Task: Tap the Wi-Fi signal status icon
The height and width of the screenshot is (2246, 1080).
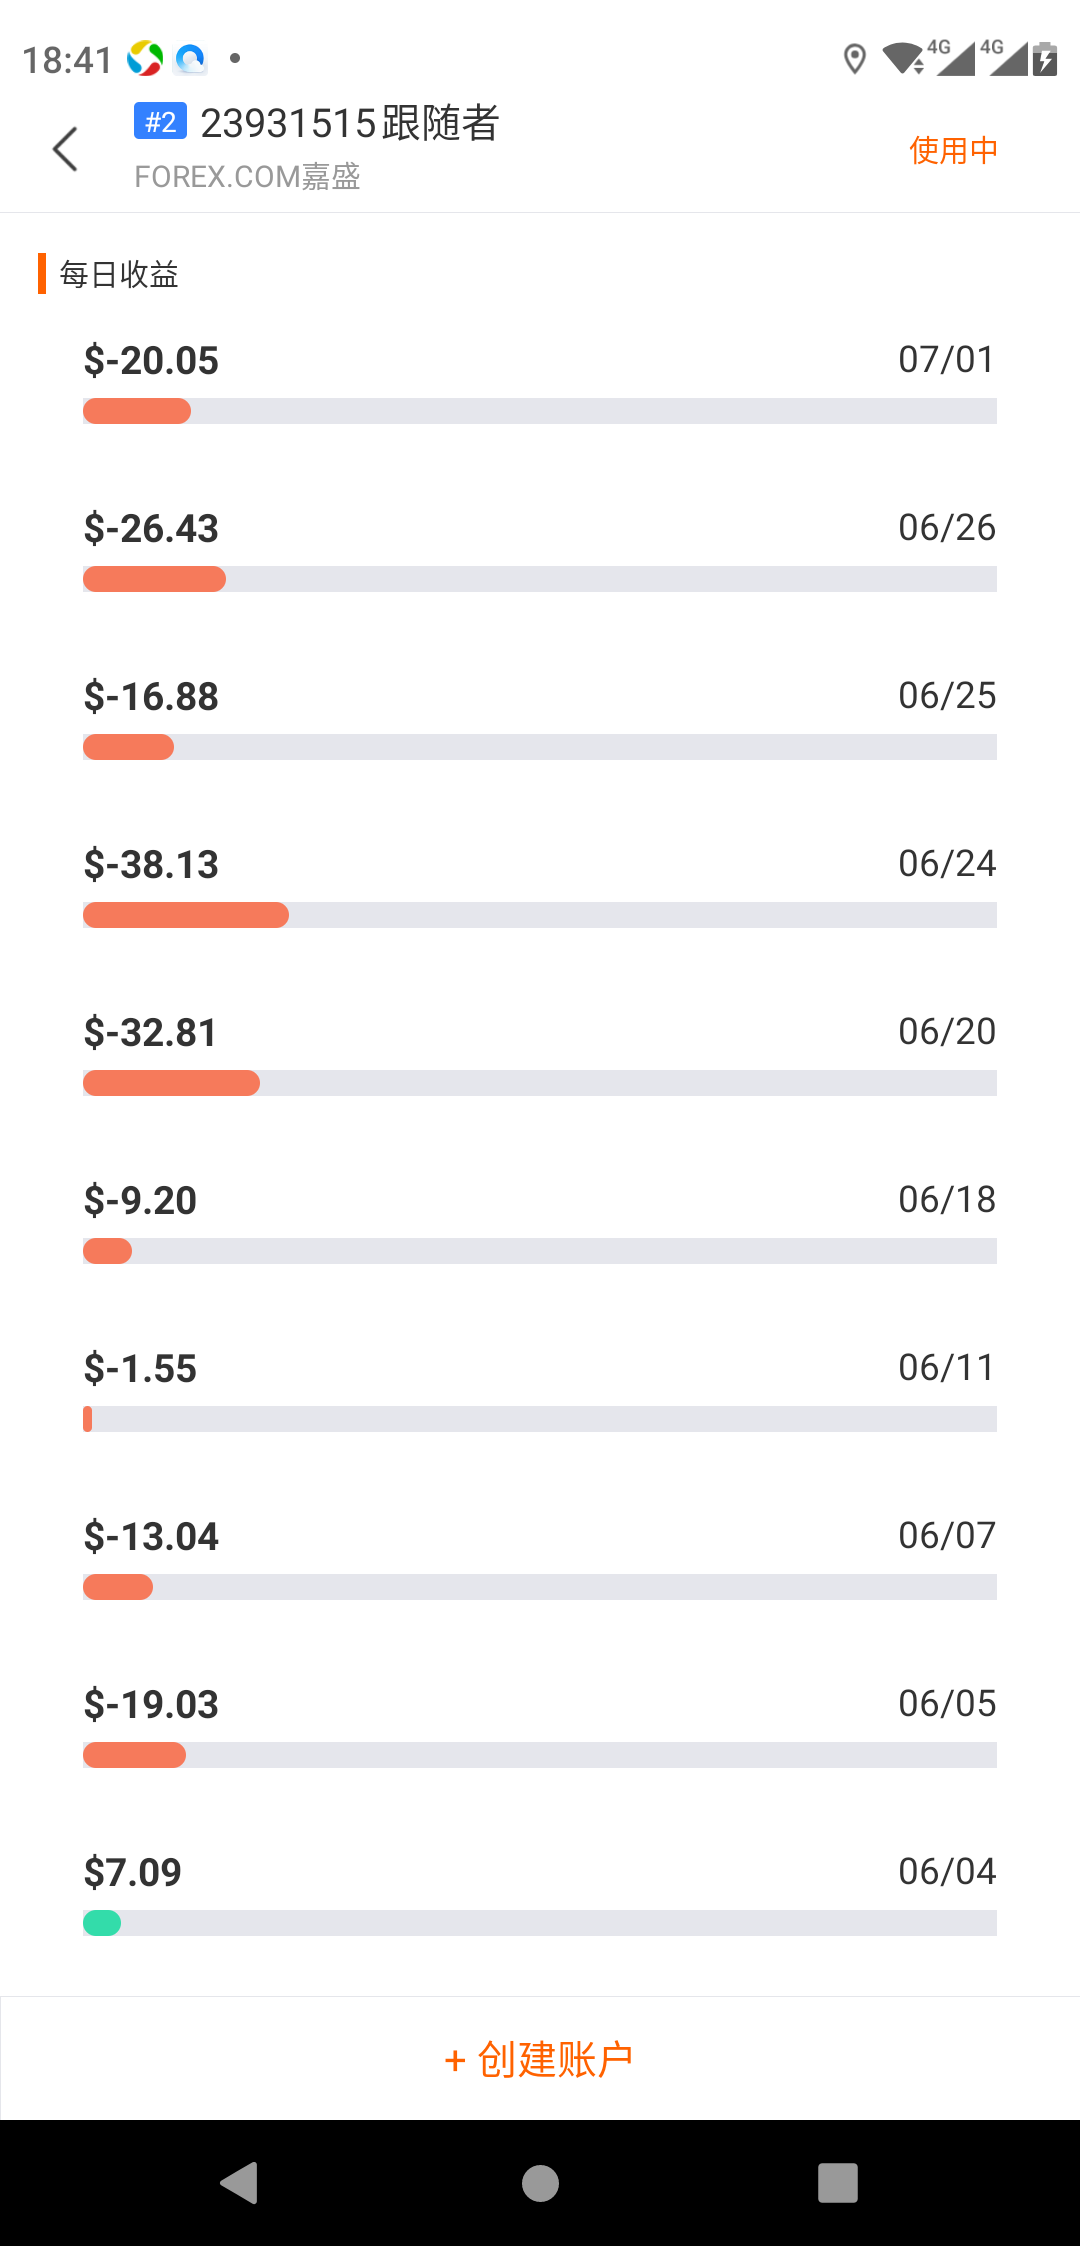Action: coord(903,59)
